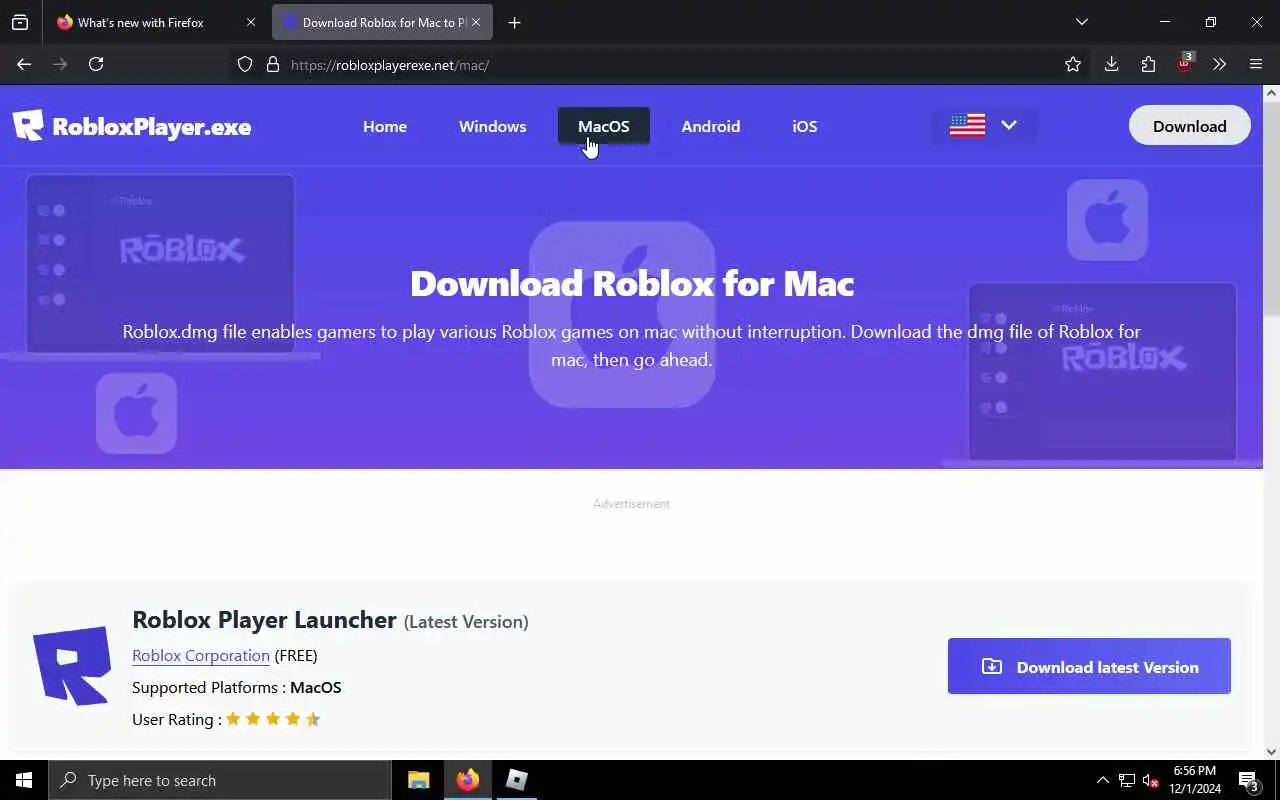Close the Download Roblox for Mac tab
Viewport: 1280px width, 800px height.
[x=476, y=22]
